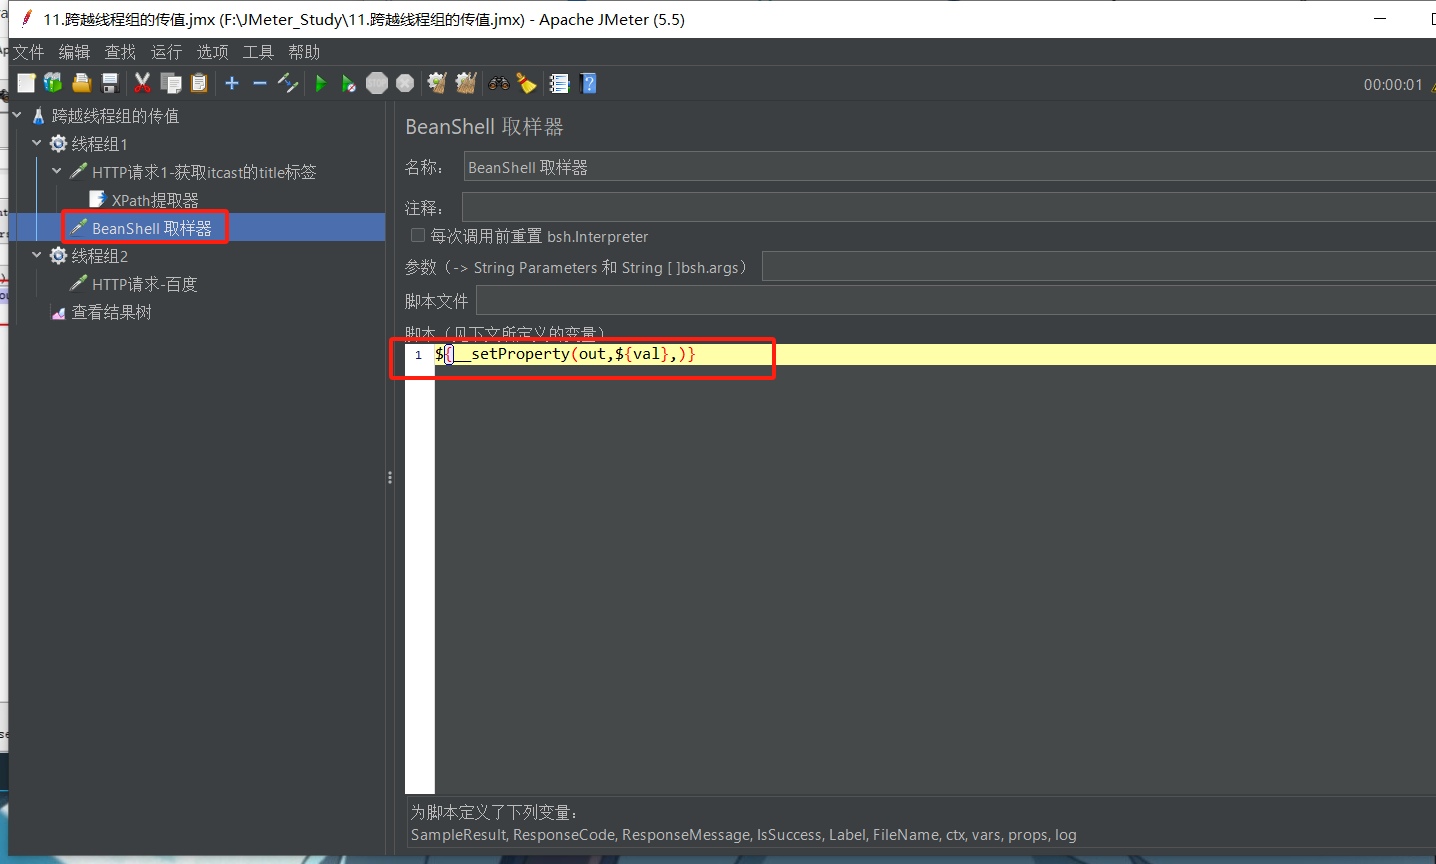The height and width of the screenshot is (864, 1436).
Task: Click the Expand All plus icon
Action: click(x=232, y=83)
